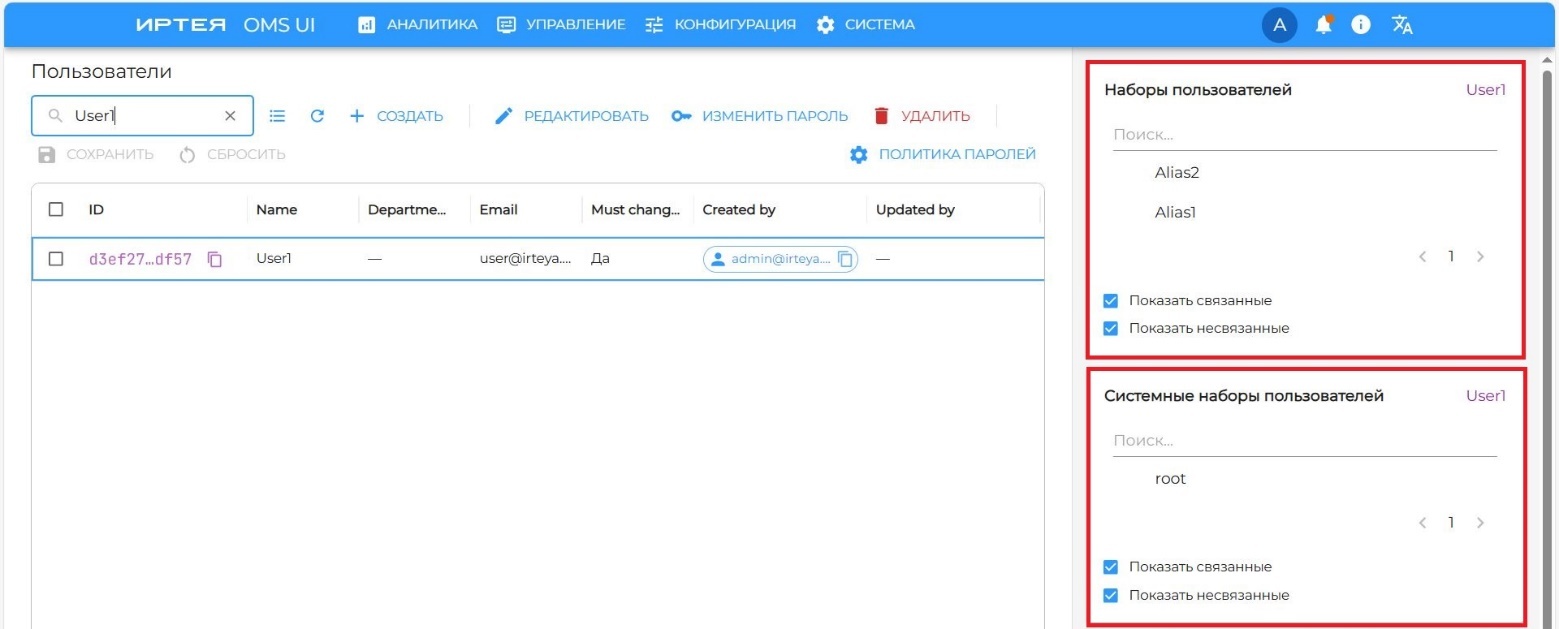Click СОЗДАТЬ to create a user
This screenshot has width=1559, height=629.
tap(396, 116)
